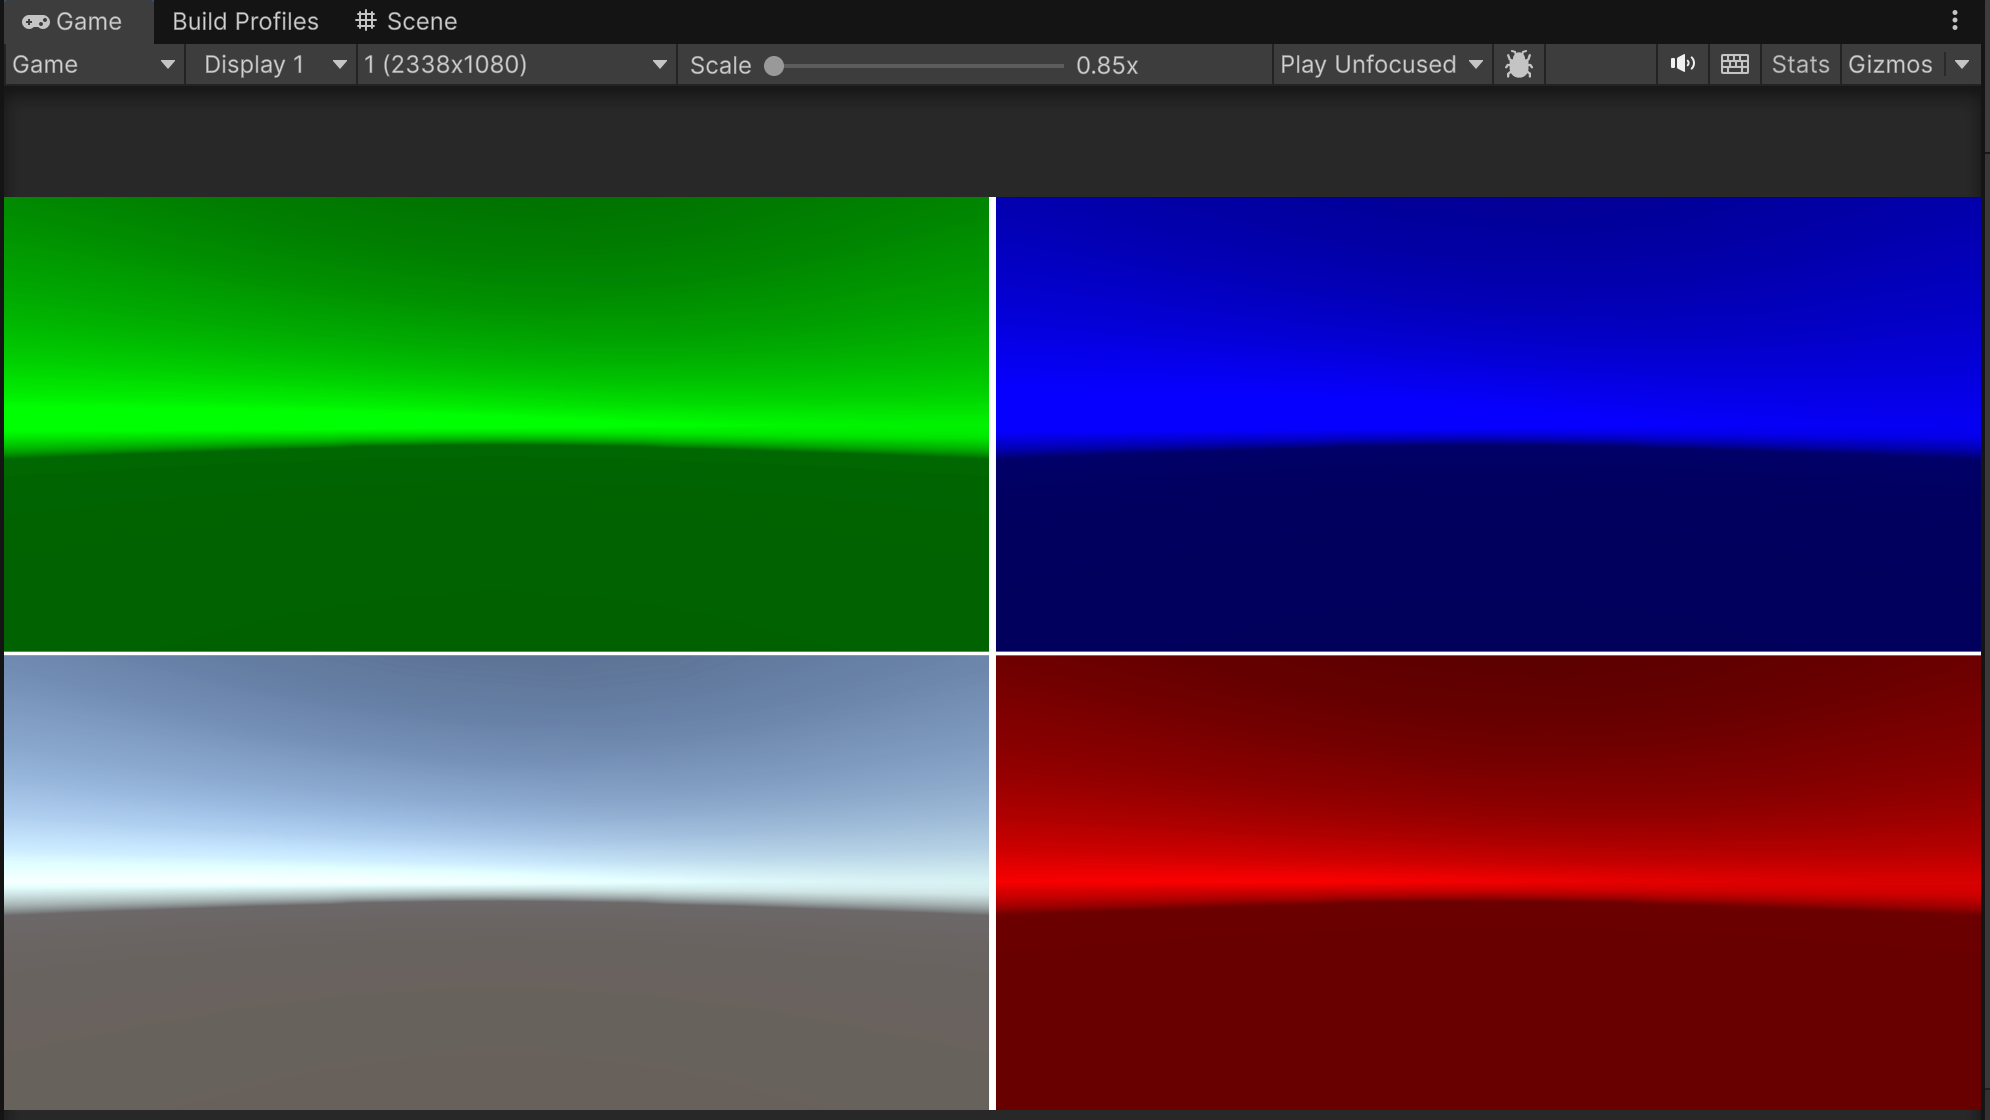Select a different display from Display 1

(x=274, y=65)
